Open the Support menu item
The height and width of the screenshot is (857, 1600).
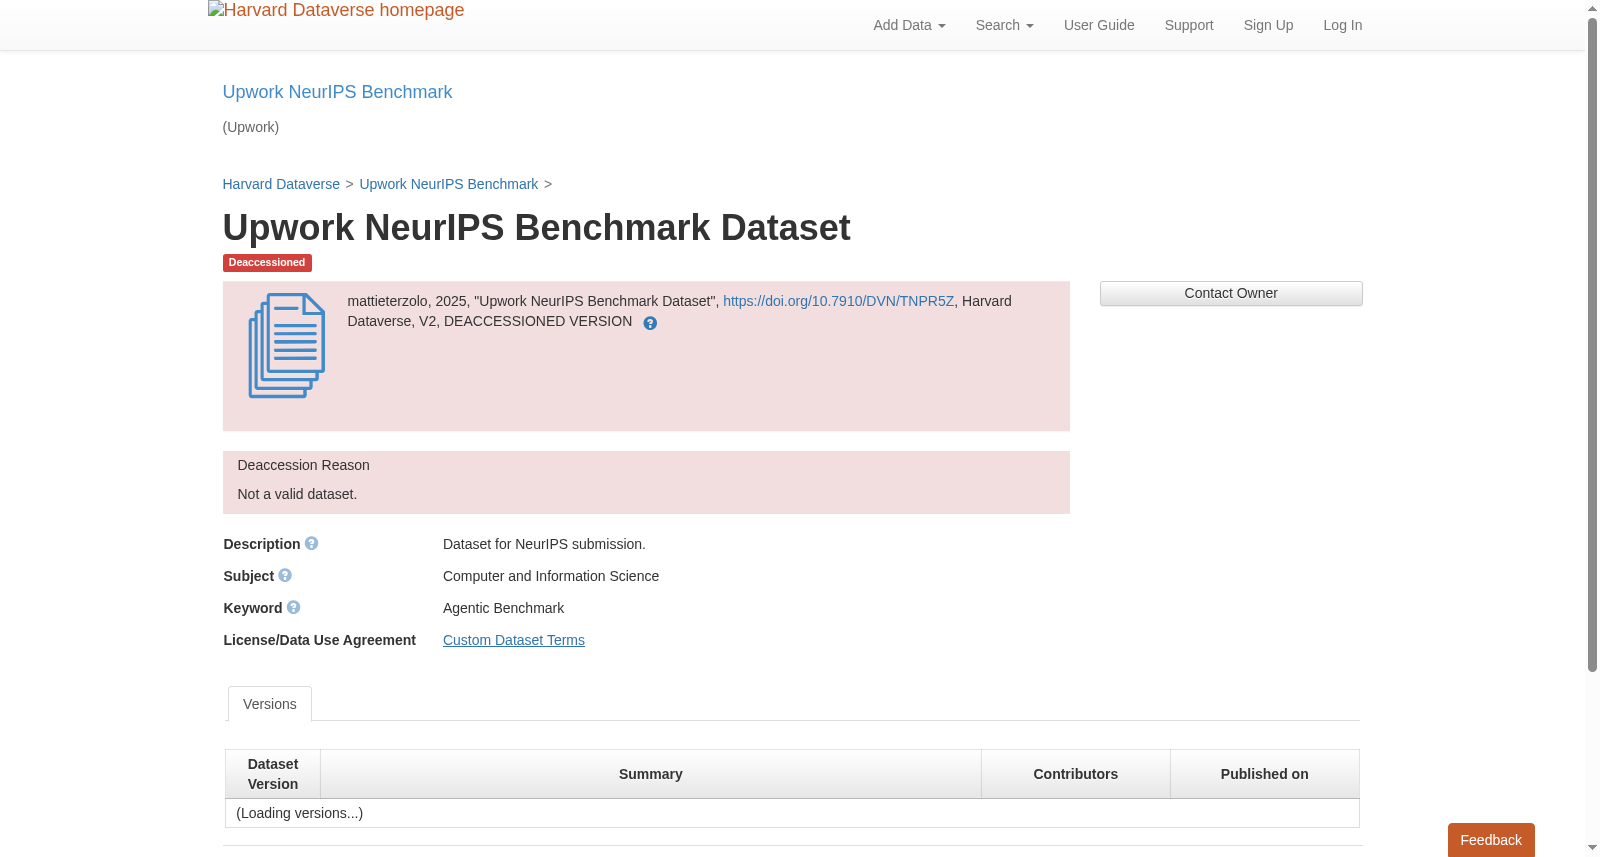(1189, 25)
